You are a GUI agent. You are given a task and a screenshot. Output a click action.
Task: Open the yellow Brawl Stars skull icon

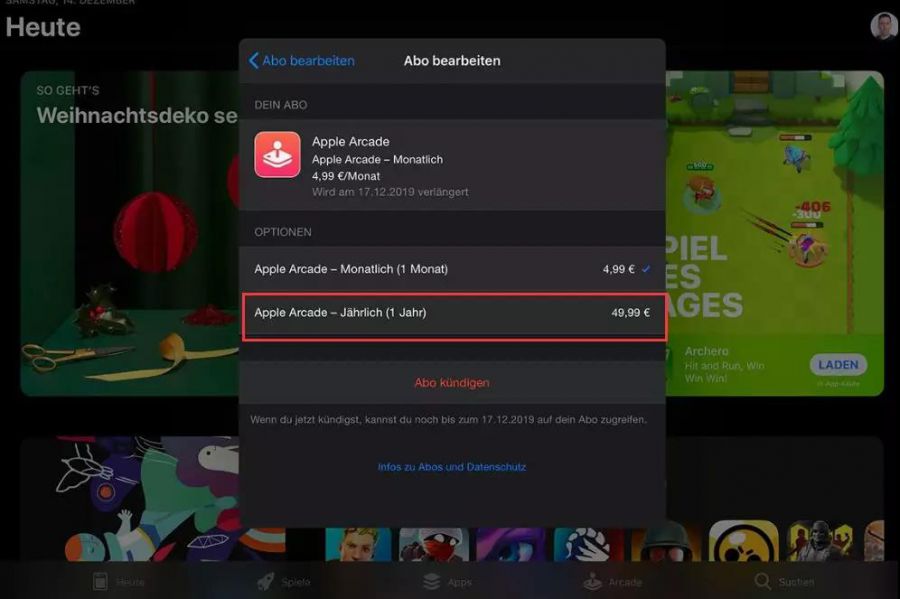pyautogui.click(x=743, y=541)
